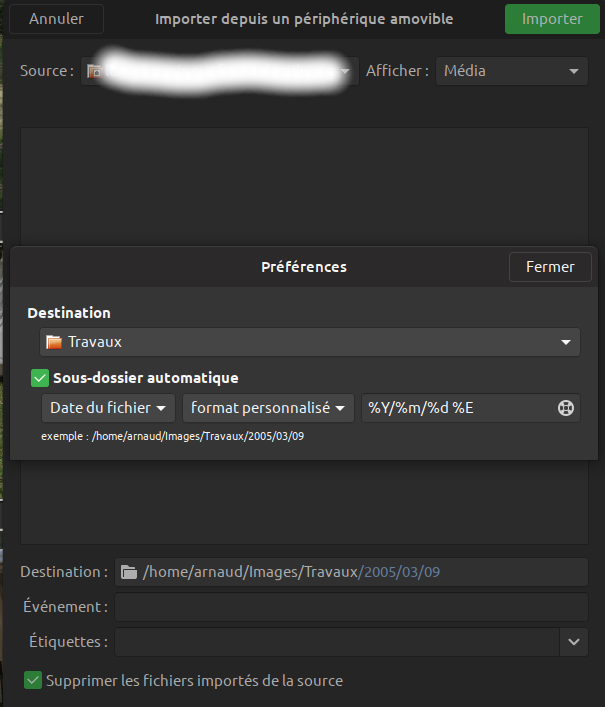
Task: Click the Étiquettes text field
Action: pyautogui.click(x=337, y=642)
